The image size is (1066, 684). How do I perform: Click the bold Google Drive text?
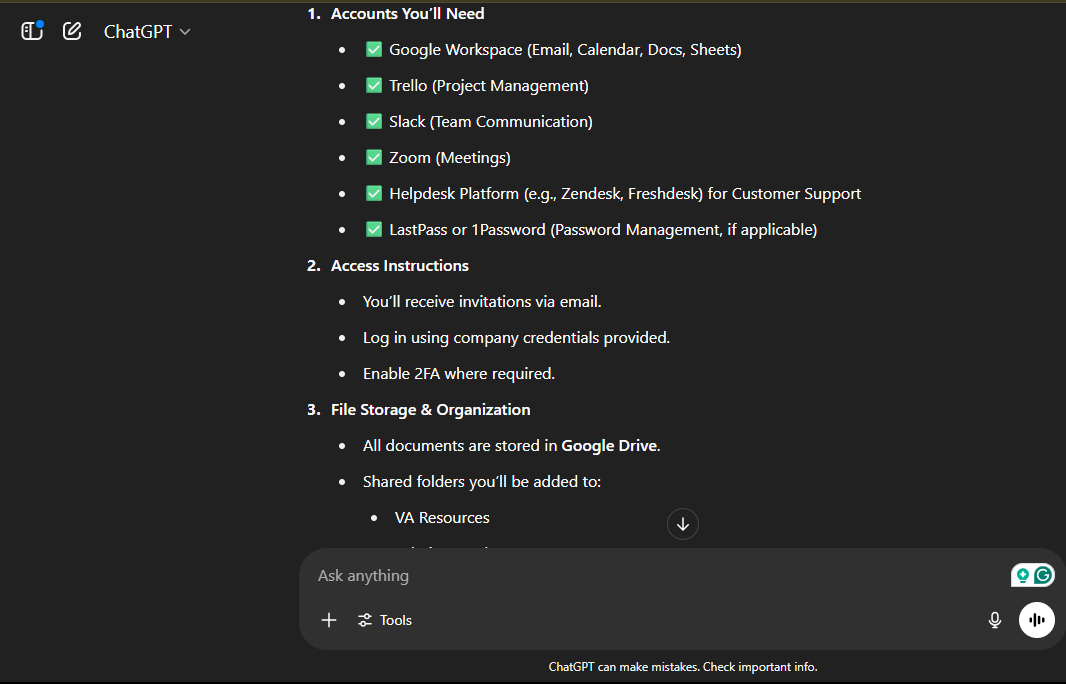pyautogui.click(x=609, y=446)
